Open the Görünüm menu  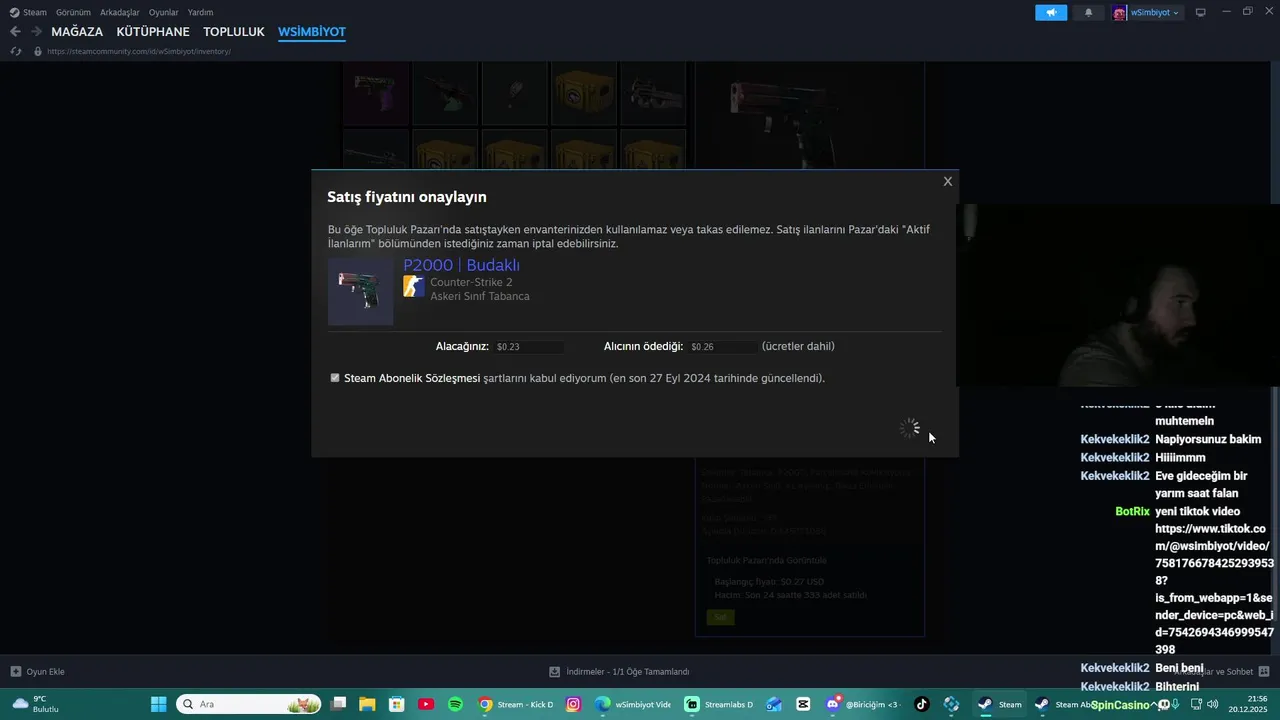click(73, 12)
